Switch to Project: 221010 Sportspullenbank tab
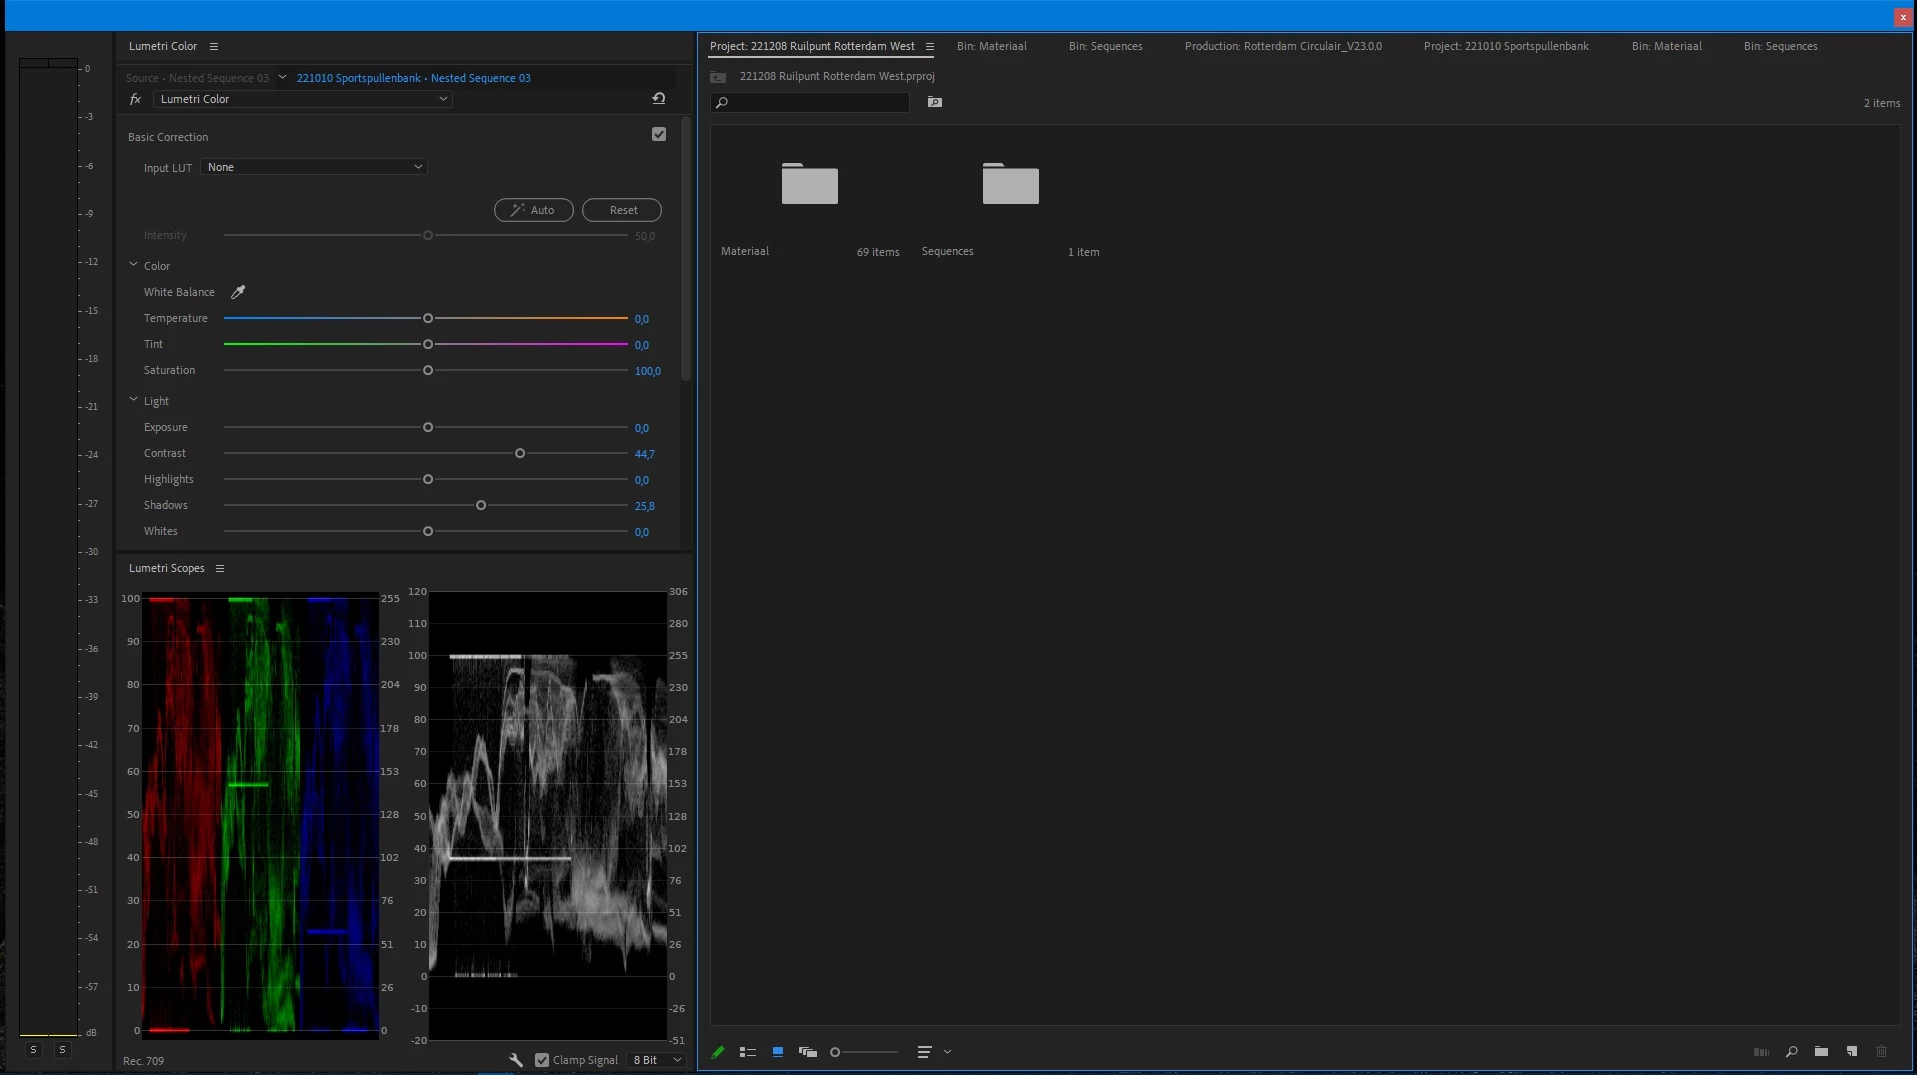The image size is (1917, 1075). click(x=1506, y=46)
